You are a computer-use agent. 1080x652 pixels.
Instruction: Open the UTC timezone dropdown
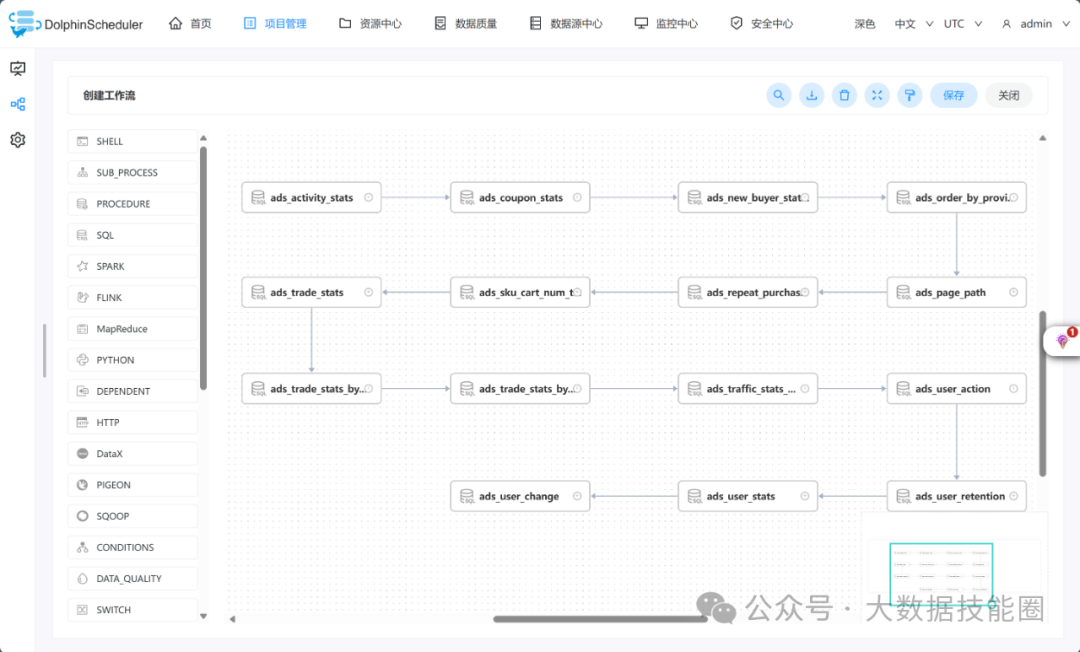963,24
